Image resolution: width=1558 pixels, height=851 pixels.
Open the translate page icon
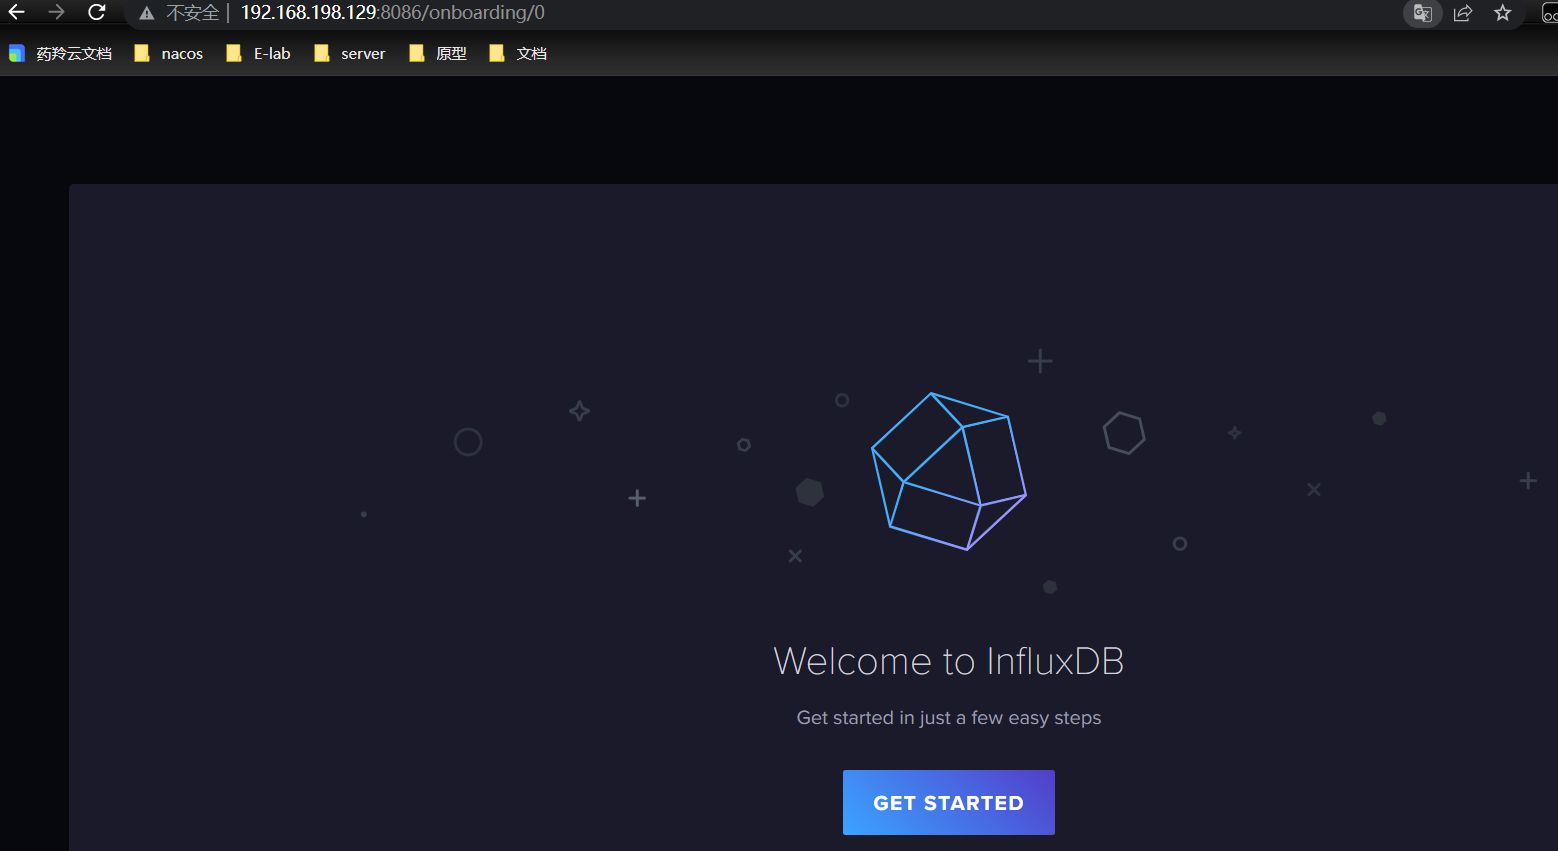1422,13
